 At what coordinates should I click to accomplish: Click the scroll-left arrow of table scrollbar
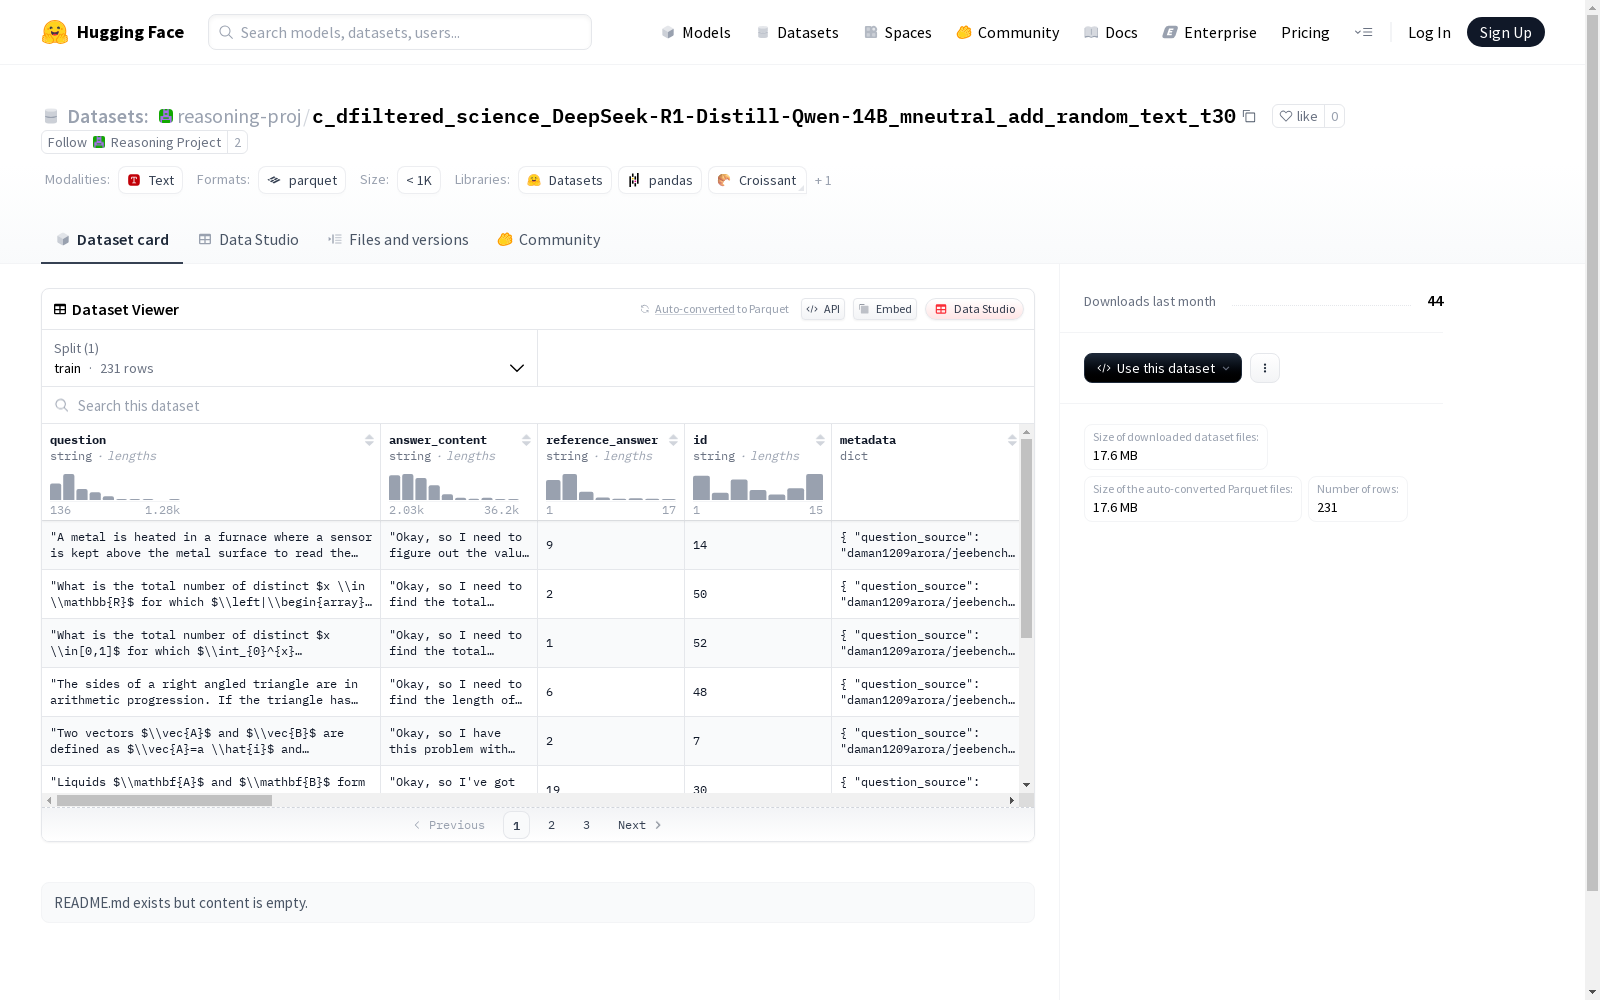[x=49, y=800]
